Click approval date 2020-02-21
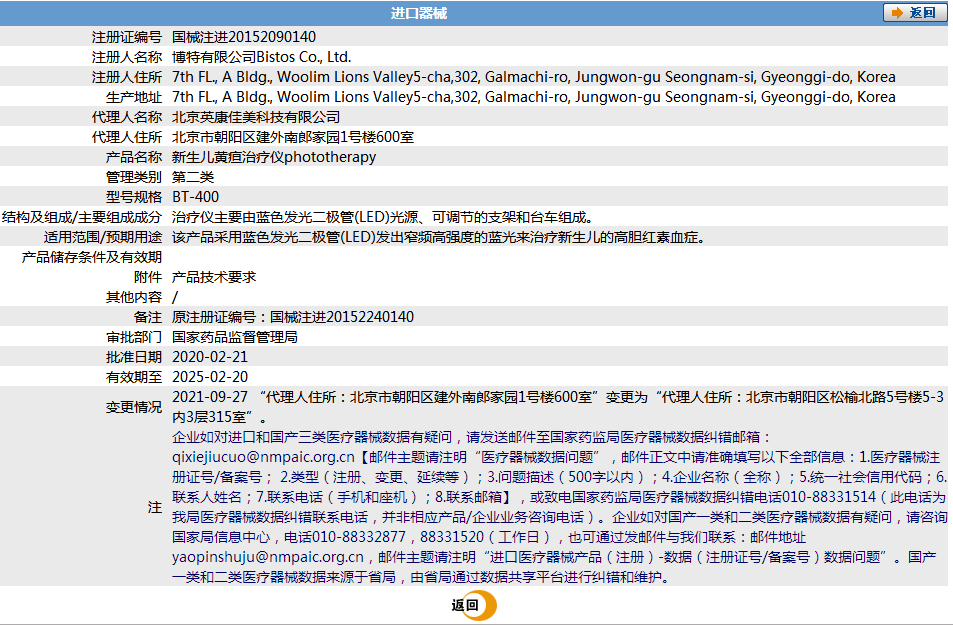Screen dimensions: 953x625 coord(210,357)
